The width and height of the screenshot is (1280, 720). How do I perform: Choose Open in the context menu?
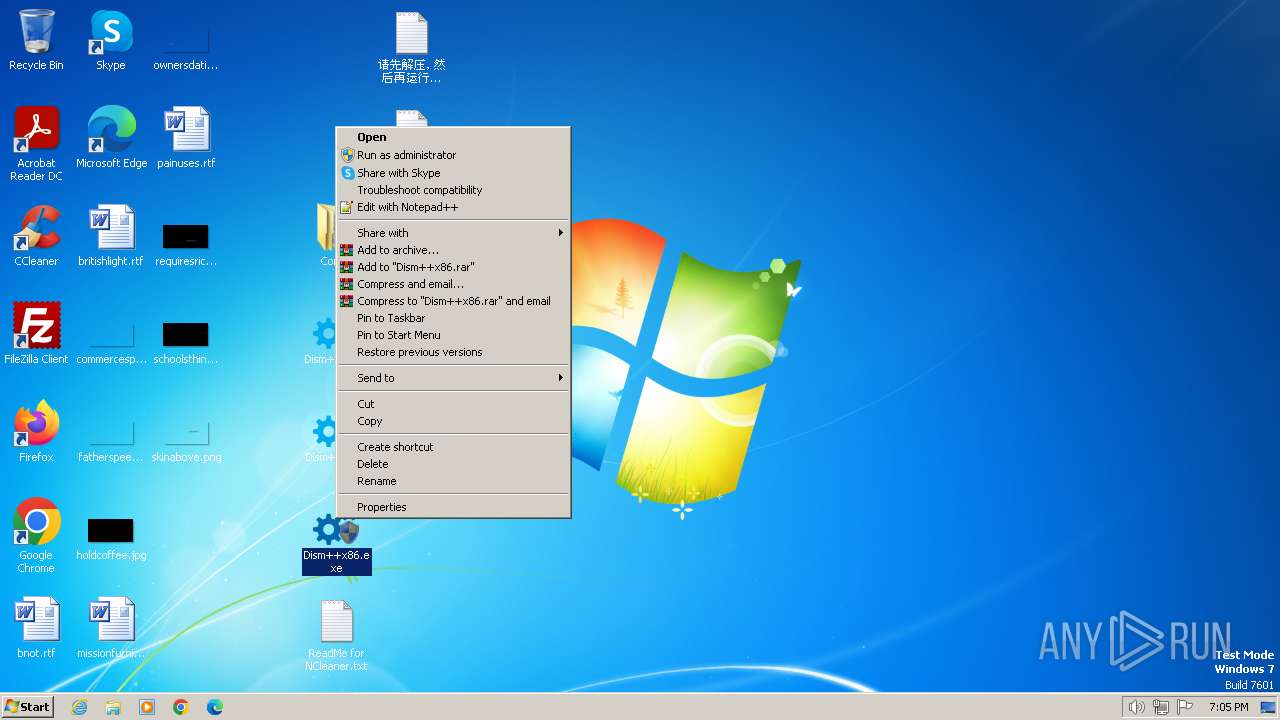pyautogui.click(x=453, y=137)
